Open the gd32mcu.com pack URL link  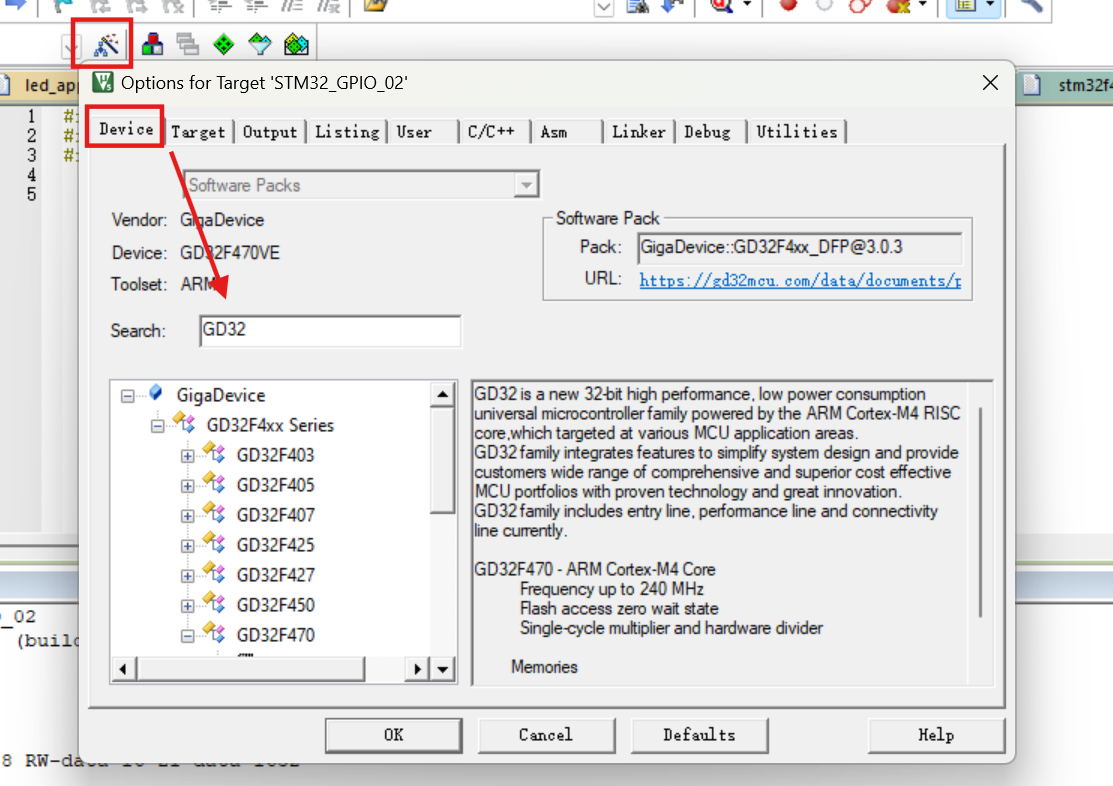point(800,280)
